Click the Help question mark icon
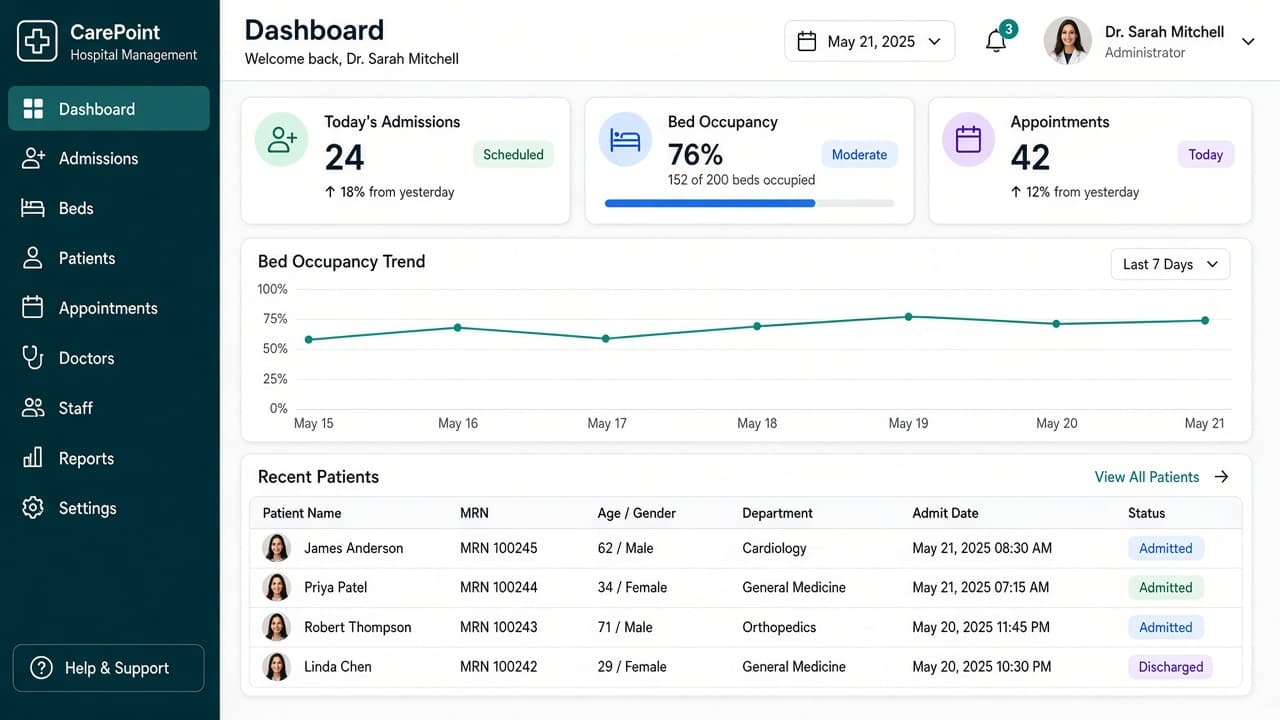 (x=41, y=668)
